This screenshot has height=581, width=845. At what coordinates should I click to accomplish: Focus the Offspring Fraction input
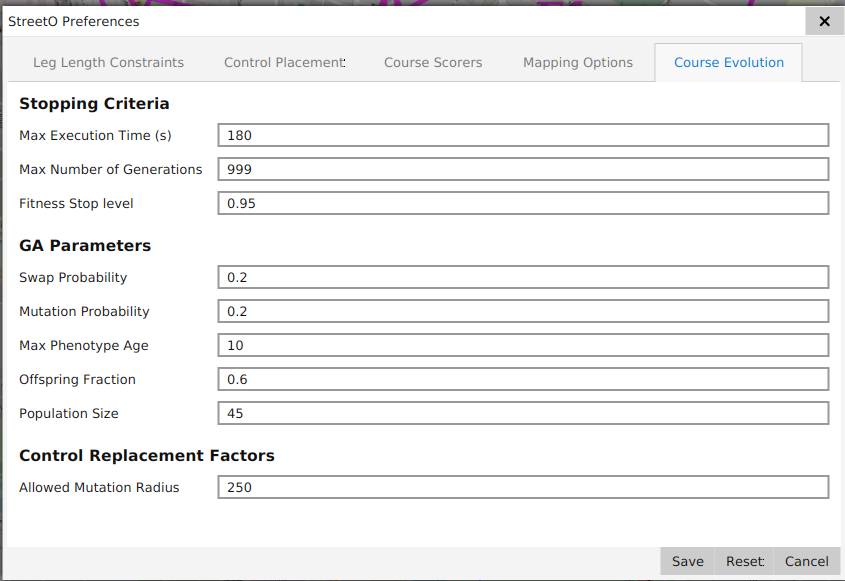point(523,379)
